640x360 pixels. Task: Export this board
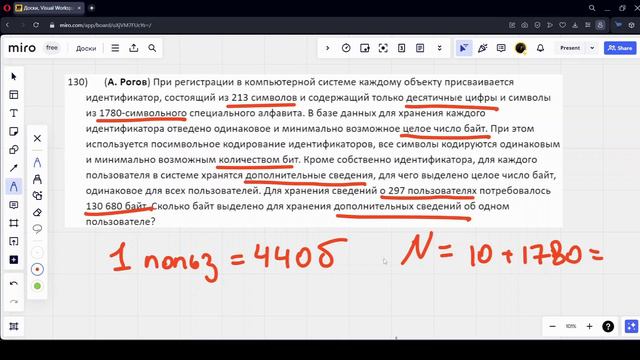click(133, 48)
